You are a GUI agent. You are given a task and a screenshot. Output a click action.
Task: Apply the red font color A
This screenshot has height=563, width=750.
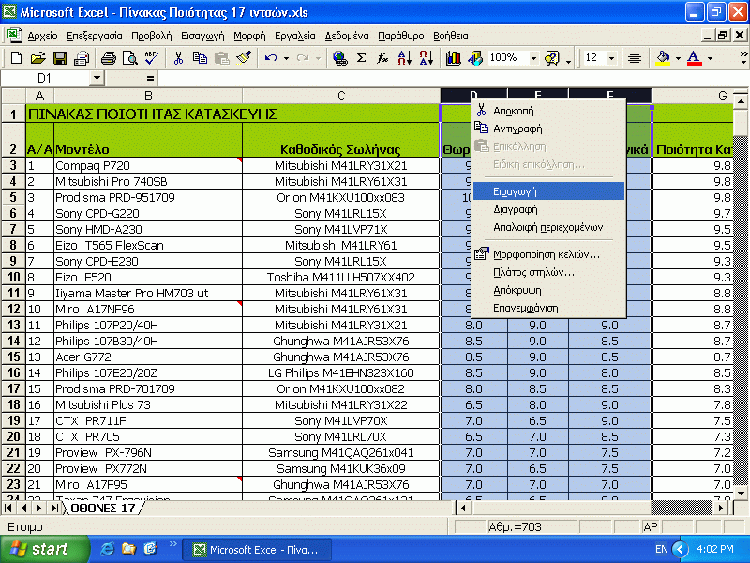[x=694, y=58]
